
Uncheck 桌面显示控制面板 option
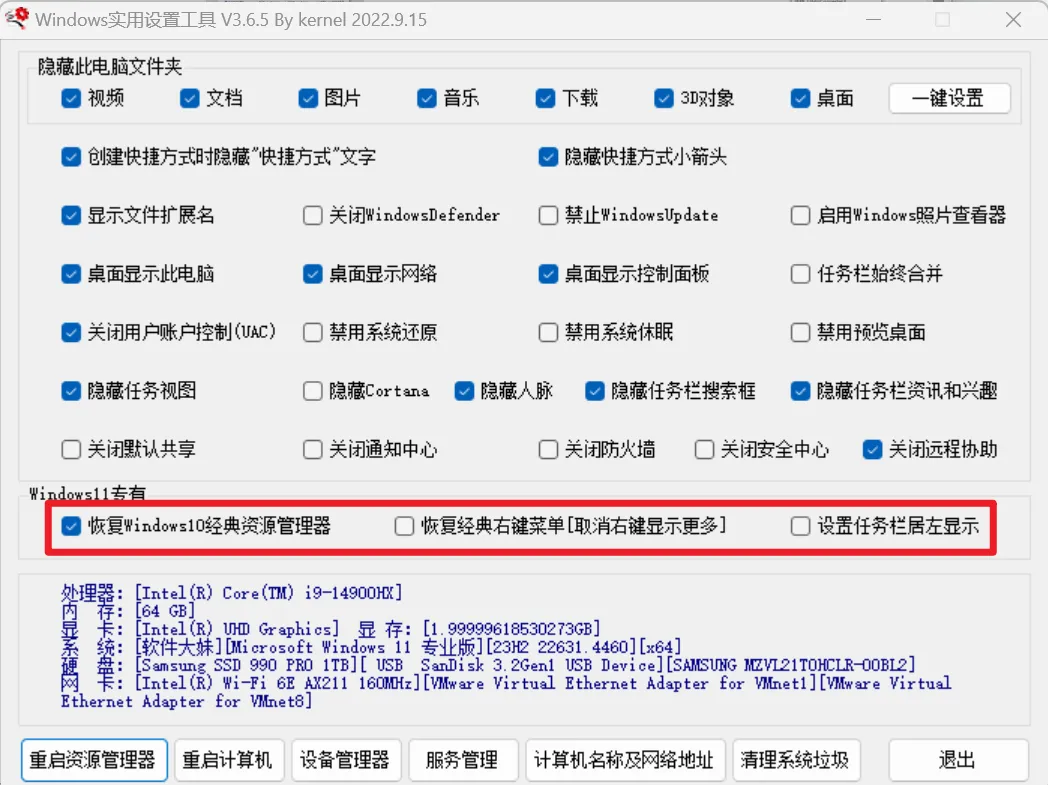pyautogui.click(x=548, y=274)
